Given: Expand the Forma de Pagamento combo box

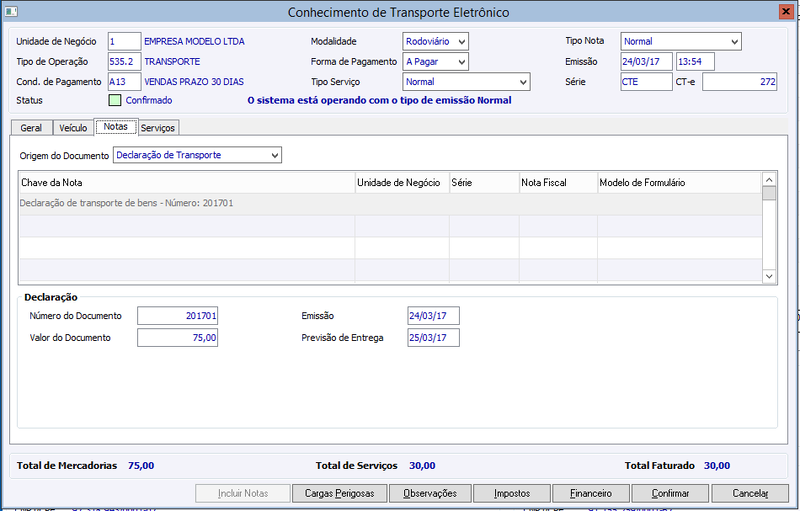Looking at the screenshot, I should [435, 62].
